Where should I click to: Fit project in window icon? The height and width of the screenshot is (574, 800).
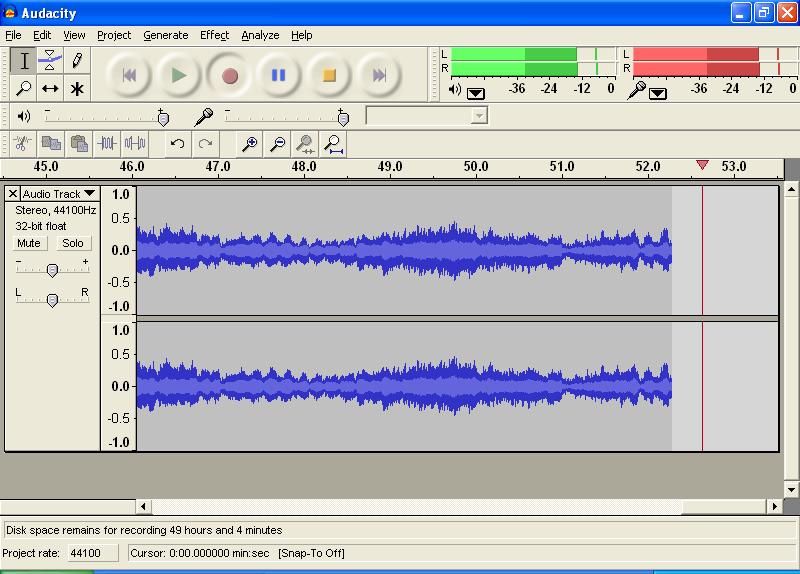coord(334,143)
